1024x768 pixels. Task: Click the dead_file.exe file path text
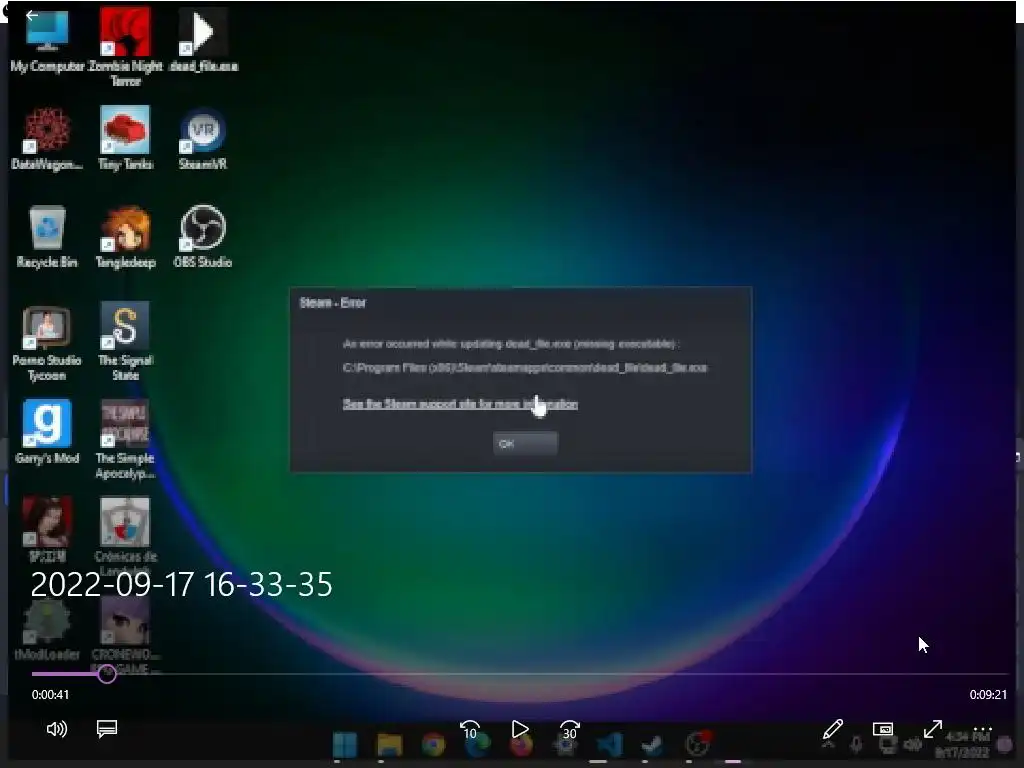pyautogui.click(x=524, y=368)
